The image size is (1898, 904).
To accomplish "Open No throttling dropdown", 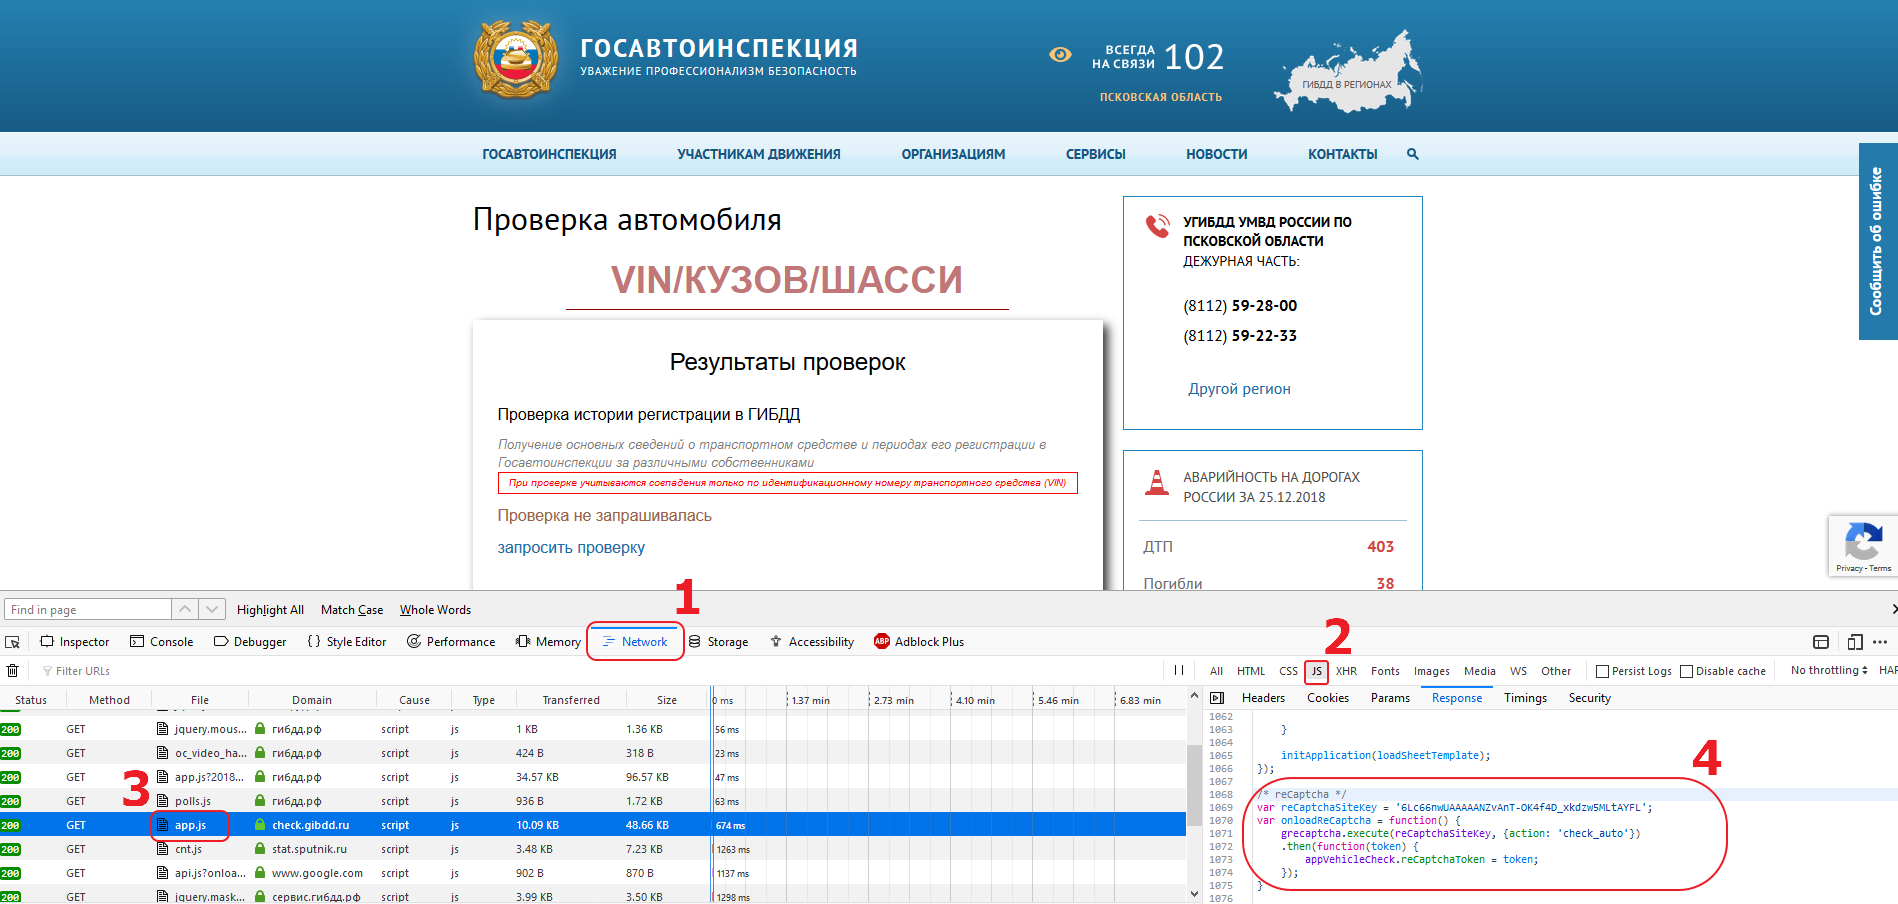I will pos(1829,670).
